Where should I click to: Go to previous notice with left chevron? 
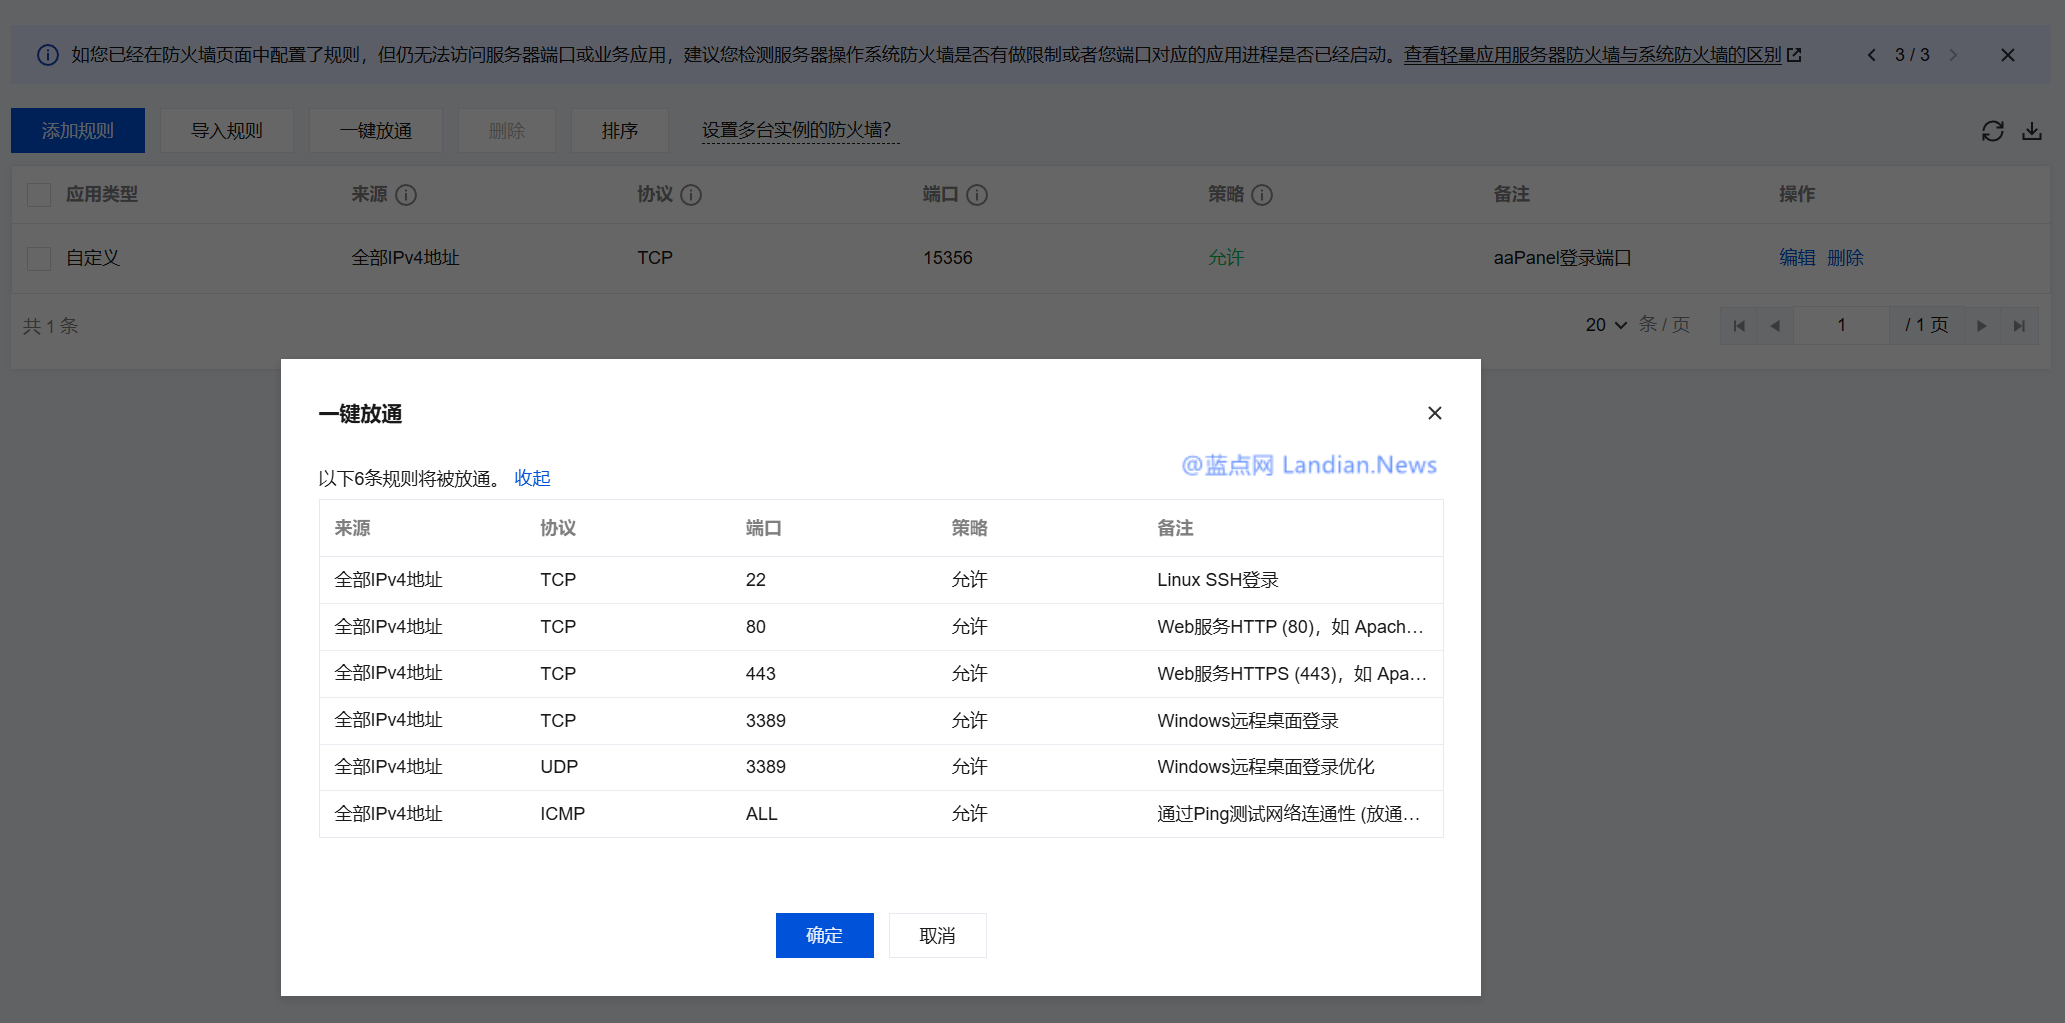pos(1871,55)
